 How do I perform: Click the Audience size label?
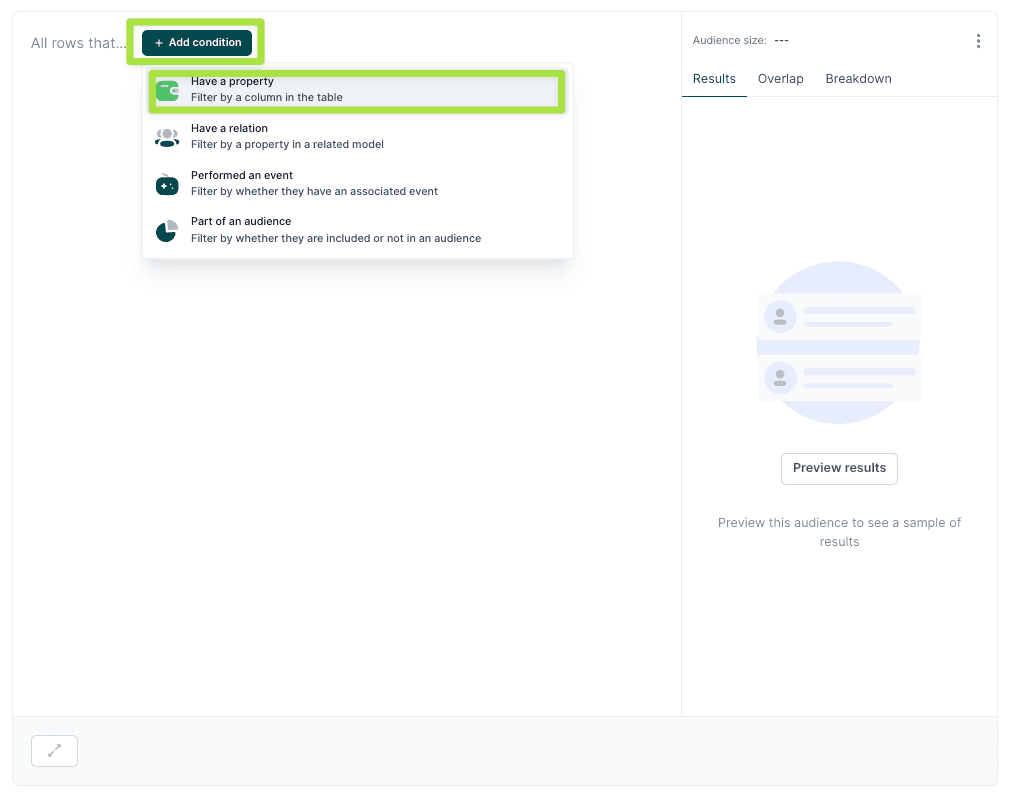[729, 41]
